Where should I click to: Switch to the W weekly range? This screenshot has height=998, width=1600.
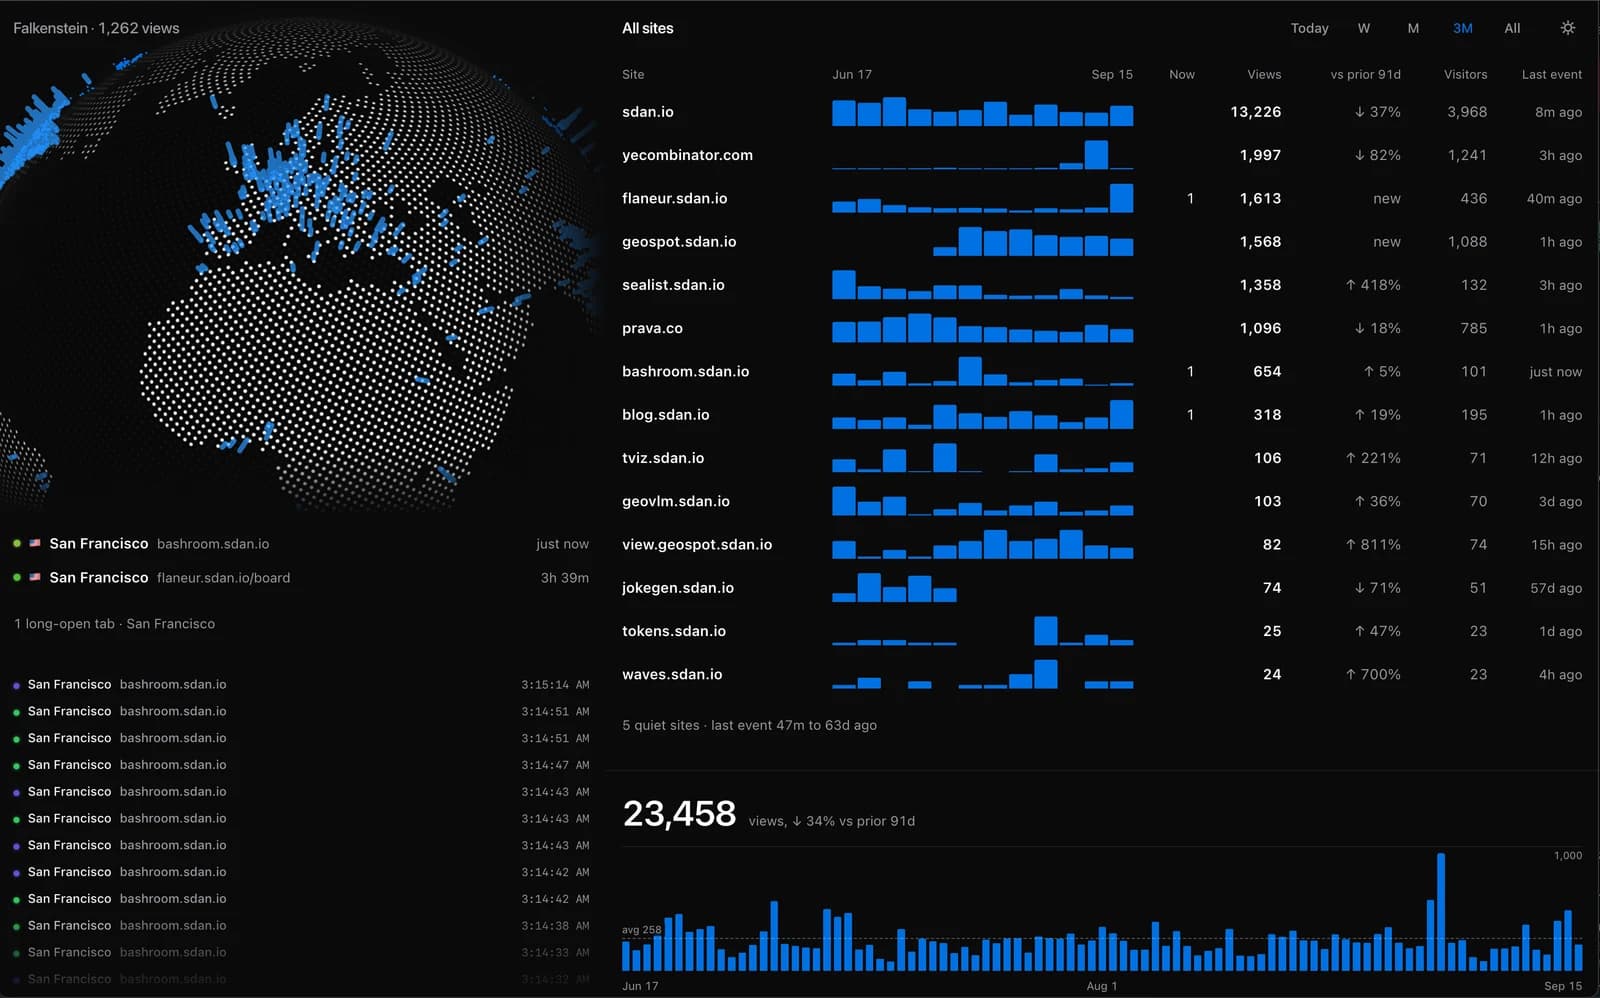pyautogui.click(x=1363, y=28)
